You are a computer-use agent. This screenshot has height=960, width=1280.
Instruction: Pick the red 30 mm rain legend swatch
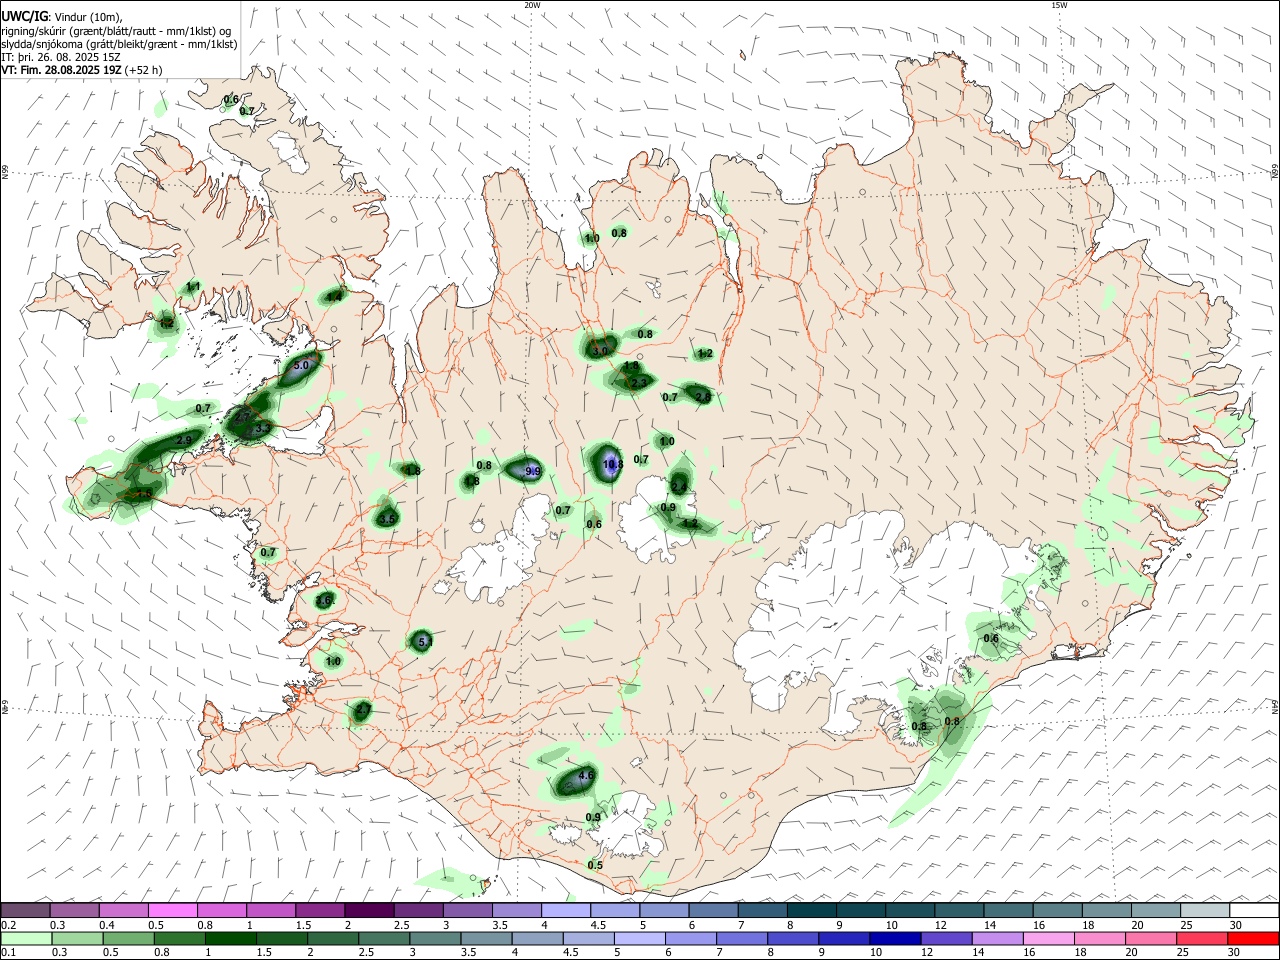tap(1254, 938)
